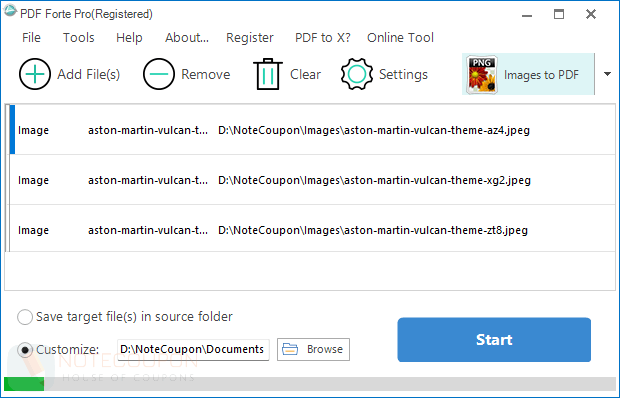Image resolution: width=620 pixels, height=398 pixels.
Task: Click the Browse button label
Action: [325, 349]
